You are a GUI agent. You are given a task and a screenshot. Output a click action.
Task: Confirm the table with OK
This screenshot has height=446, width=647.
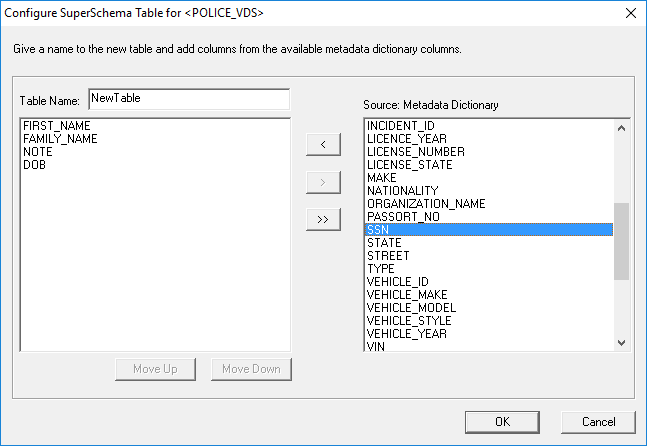[x=502, y=422]
